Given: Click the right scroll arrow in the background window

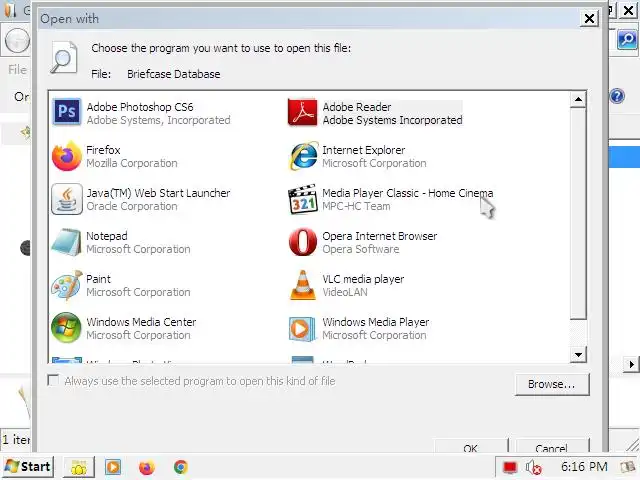Looking at the screenshot, I should pos(631,364).
